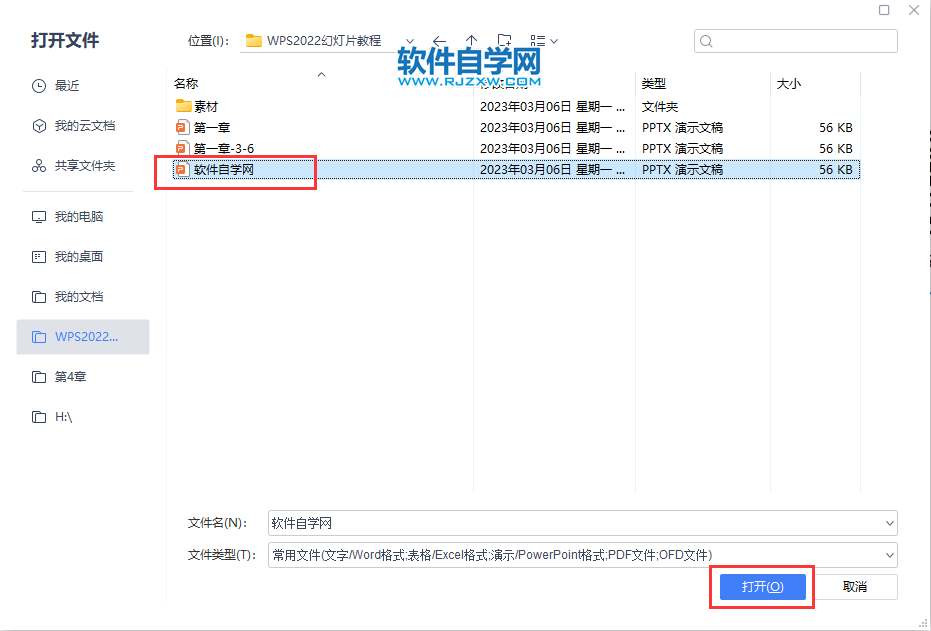Viewport: 931px width, 631px height.
Task: Go up to the parent folder
Action: [x=471, y=40]
